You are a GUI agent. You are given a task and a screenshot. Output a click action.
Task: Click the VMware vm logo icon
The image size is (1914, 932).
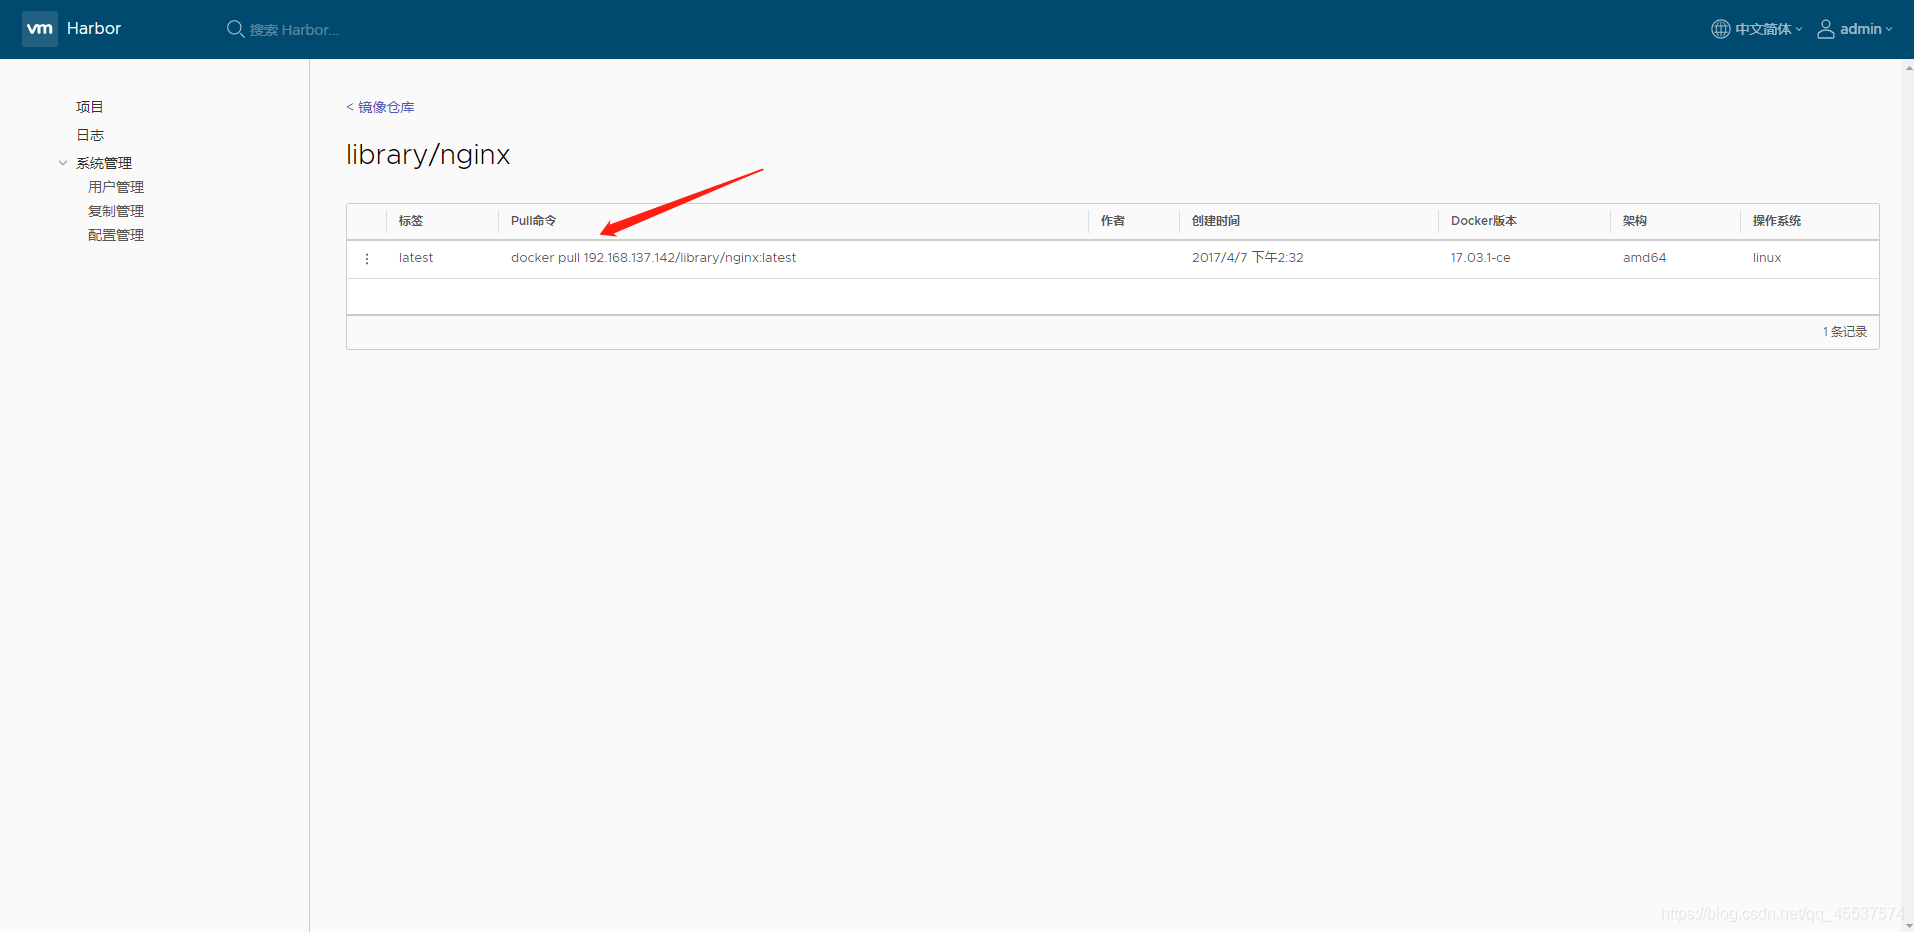coord(40,29)
